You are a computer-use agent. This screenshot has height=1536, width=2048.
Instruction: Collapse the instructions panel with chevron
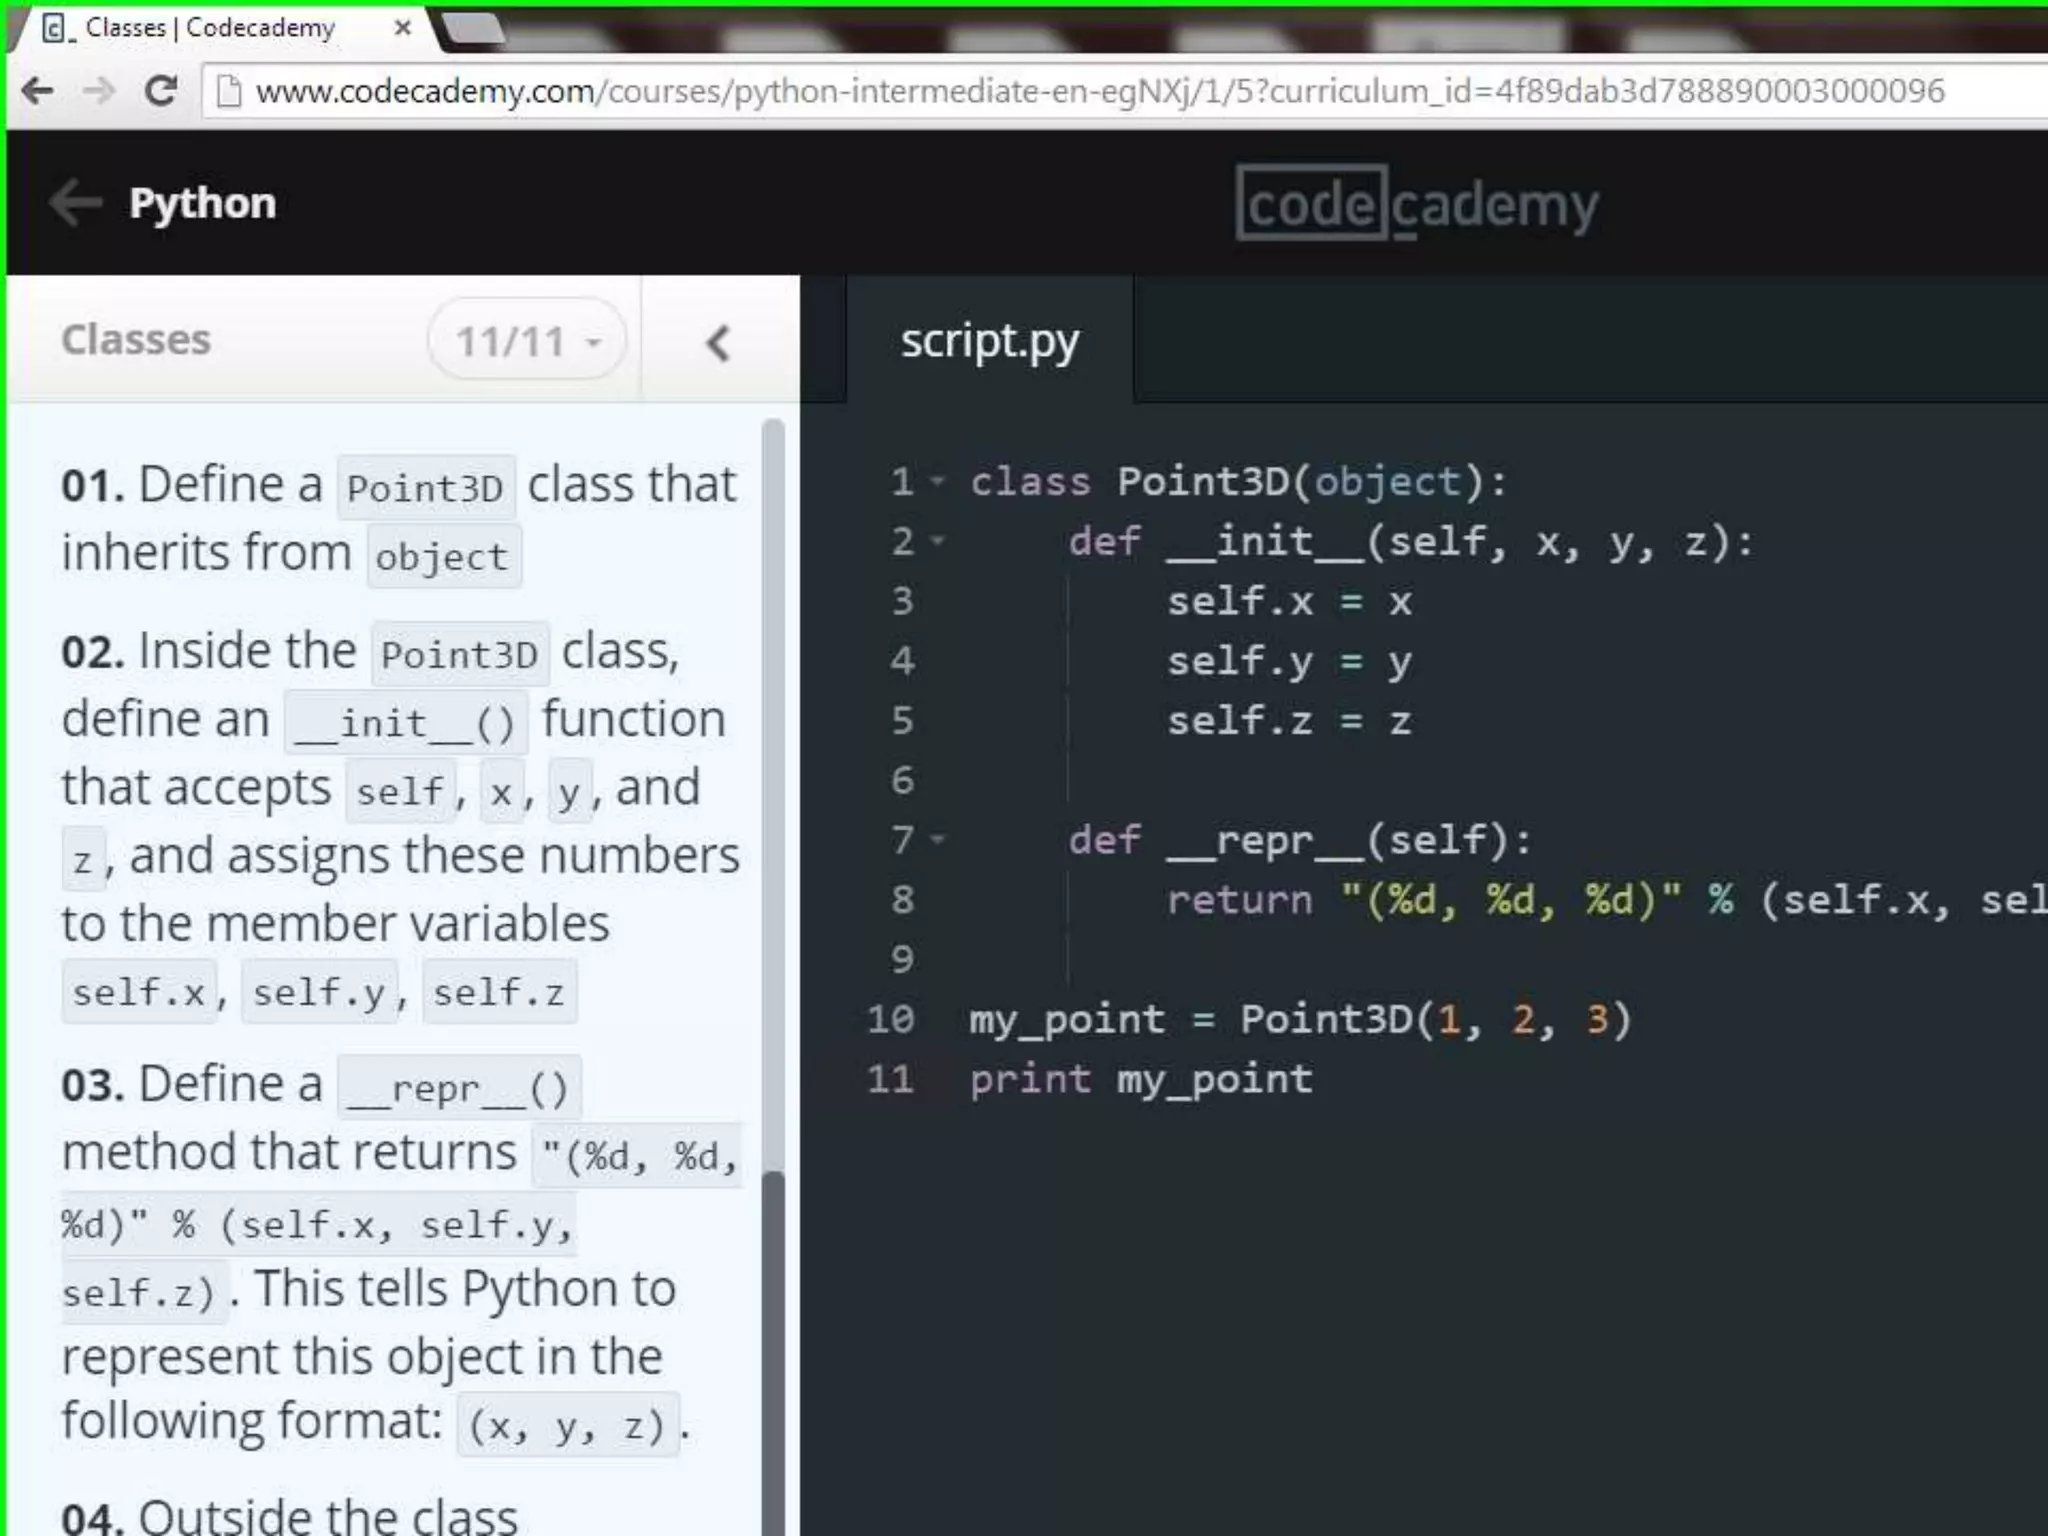[x=719, y=342]
